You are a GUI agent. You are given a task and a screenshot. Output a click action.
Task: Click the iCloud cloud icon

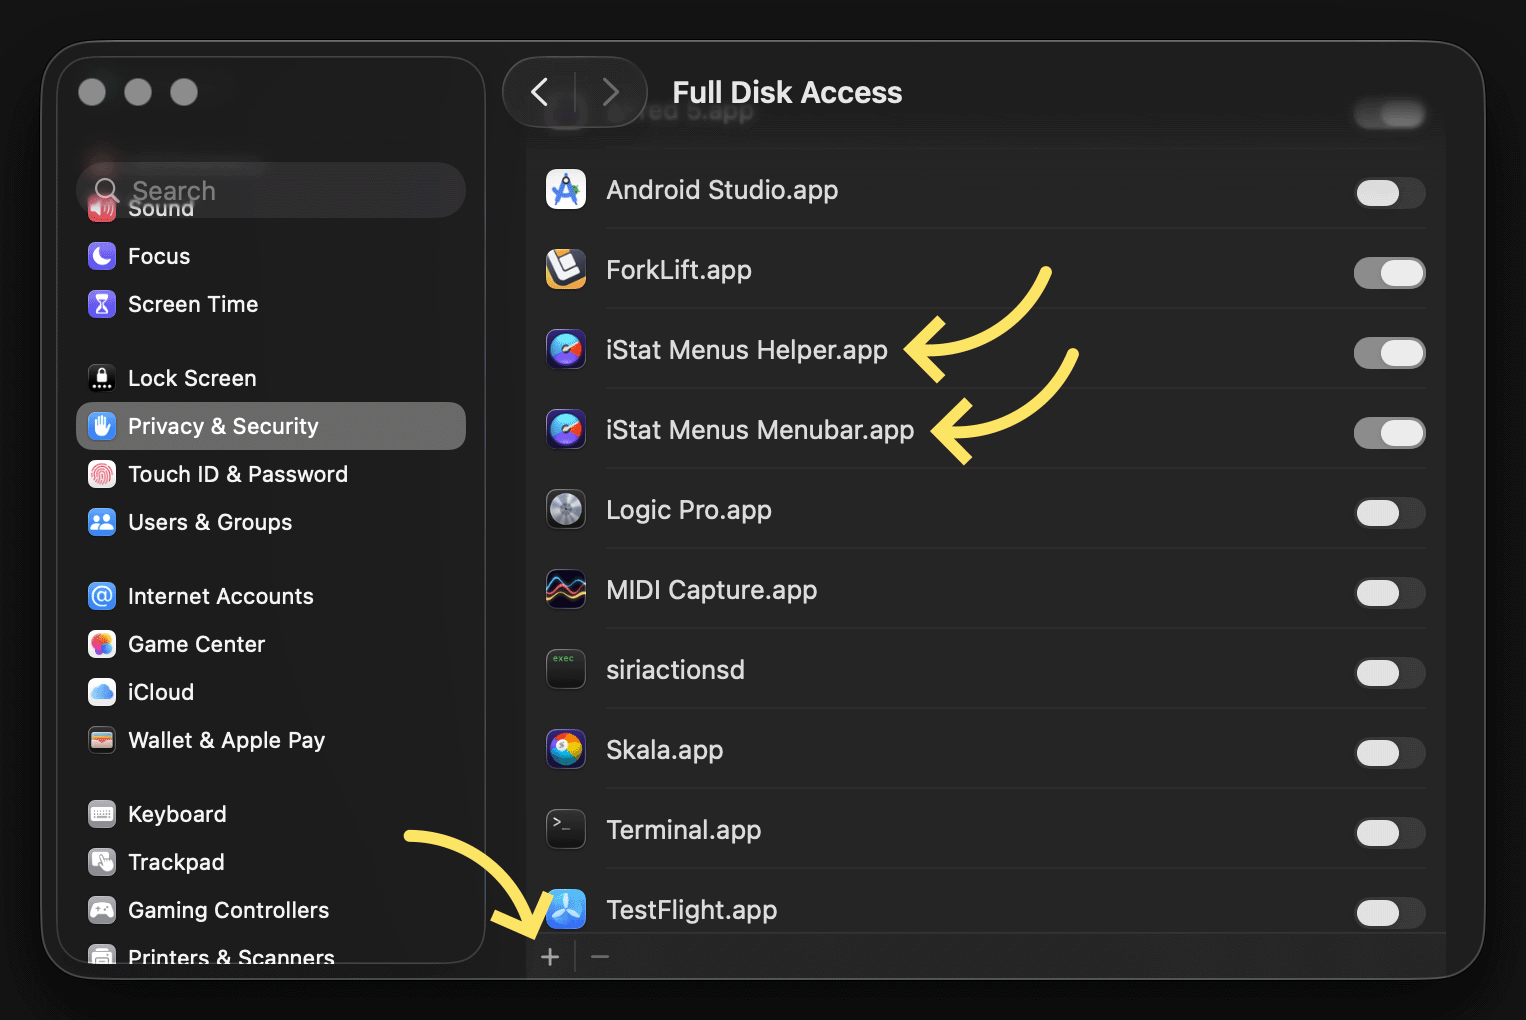[x=102, y=692]
